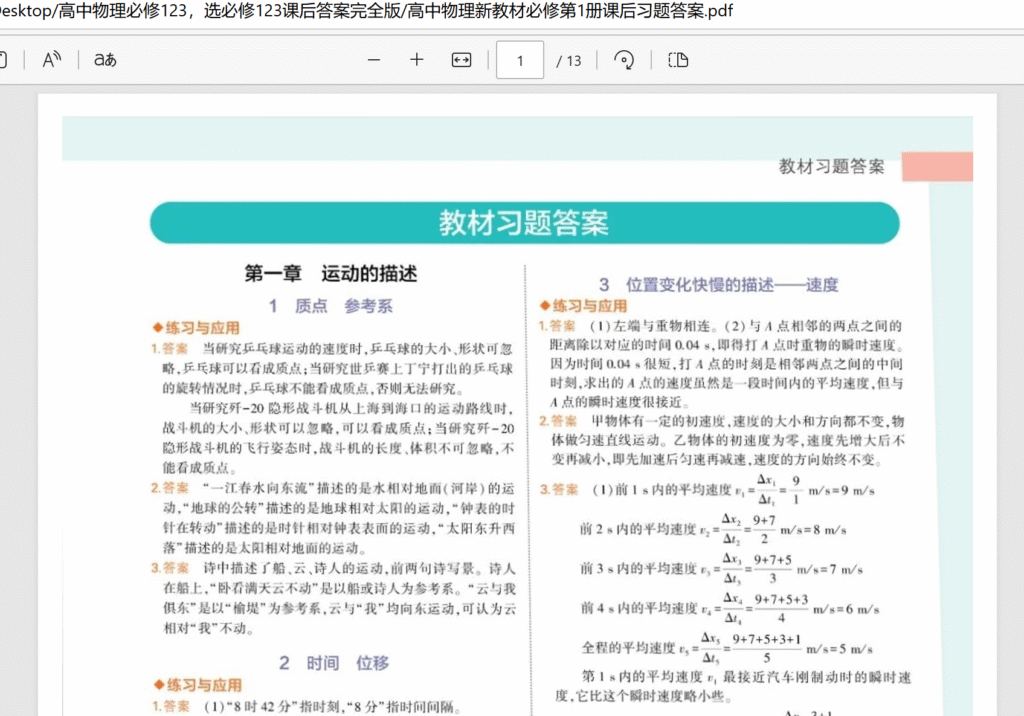Open the translate (aあ) tool
1024x716 pixels.
(105, 60)
